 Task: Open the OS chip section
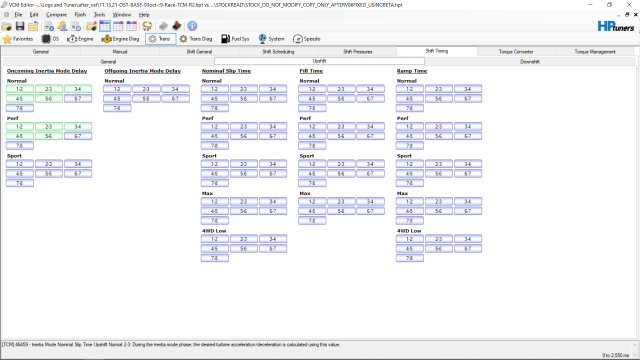(50, 39)
